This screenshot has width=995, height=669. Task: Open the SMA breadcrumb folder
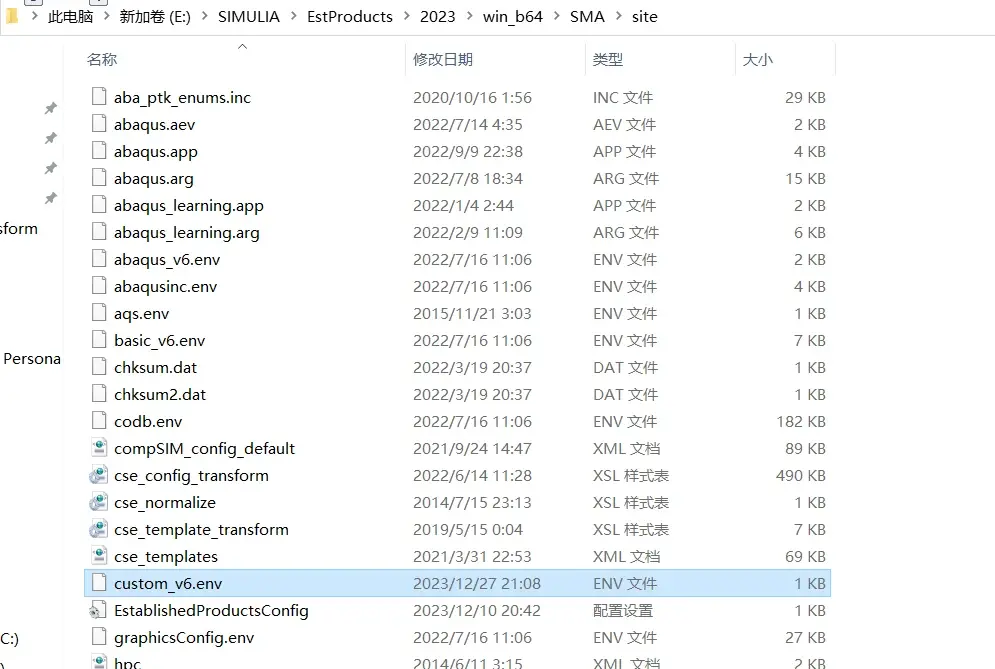pos(587,17)
